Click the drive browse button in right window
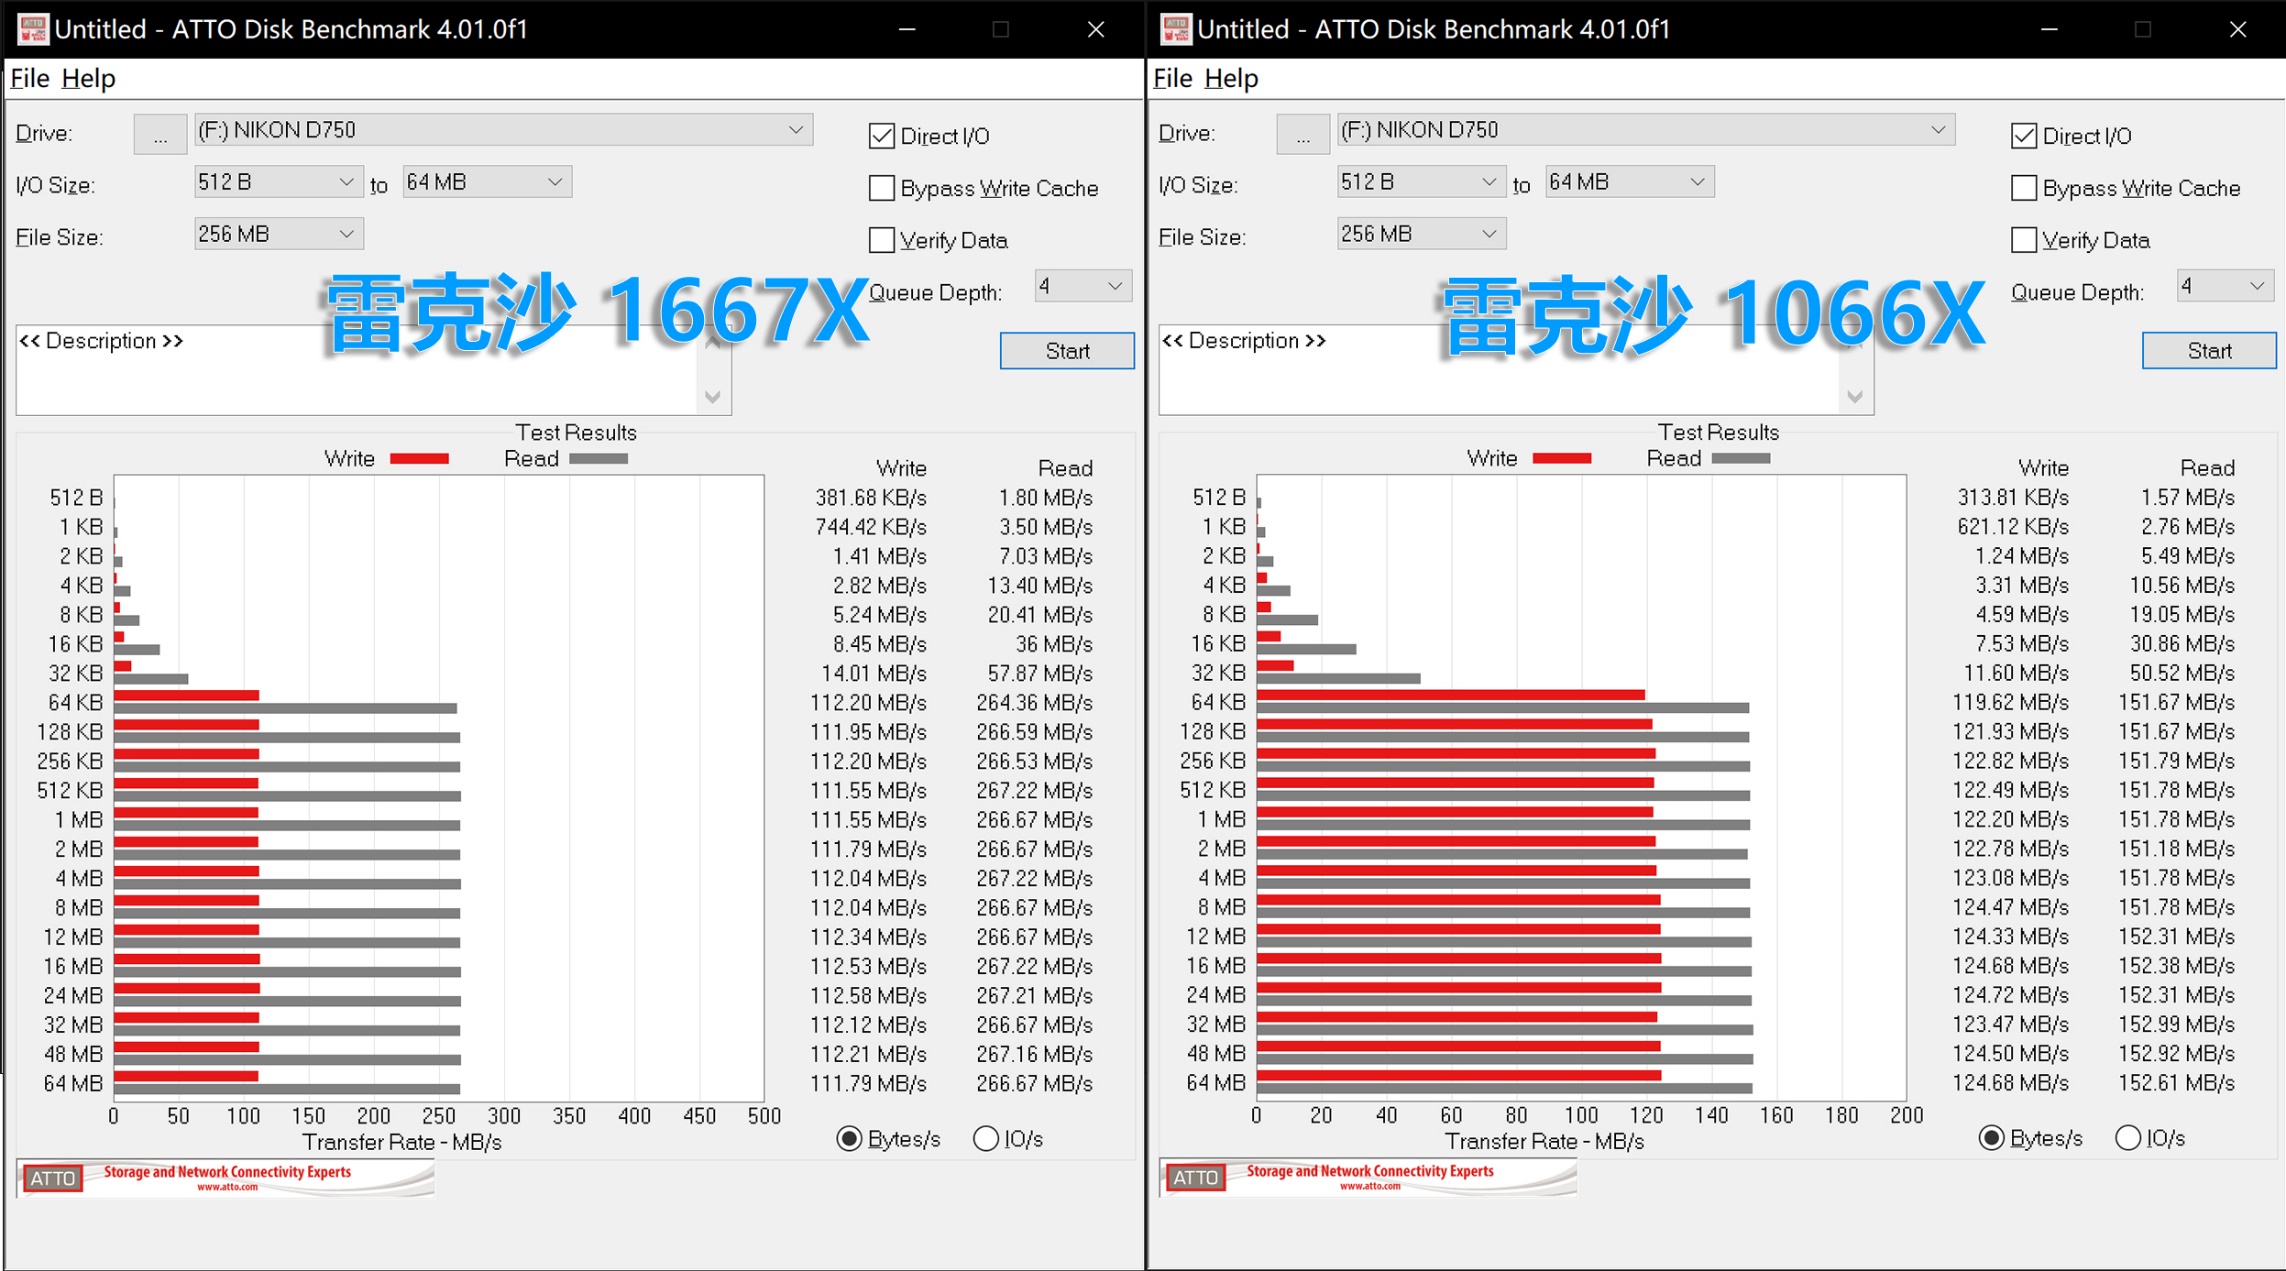 [1302, 134]
